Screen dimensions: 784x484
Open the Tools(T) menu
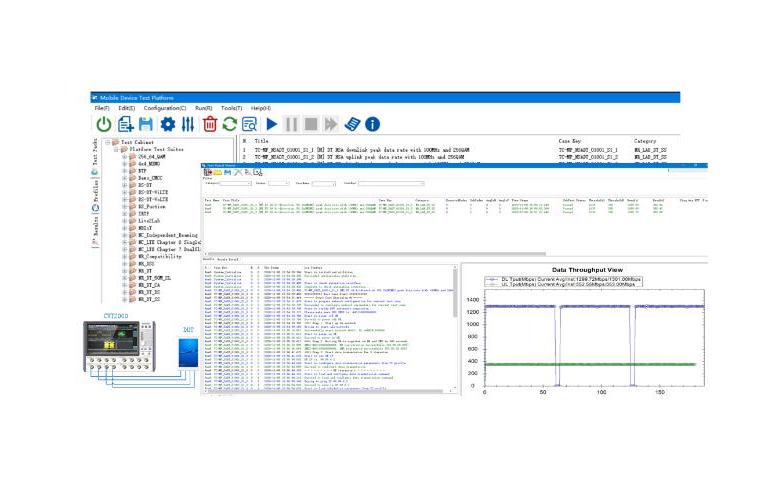231,107
